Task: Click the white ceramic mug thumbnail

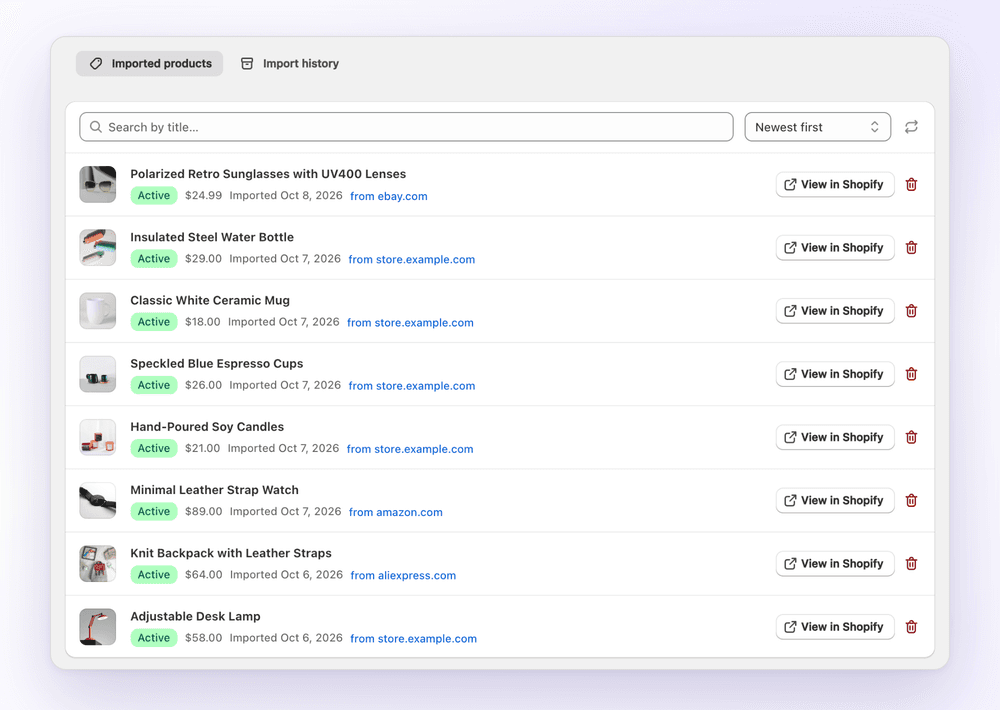Action: 98,311
